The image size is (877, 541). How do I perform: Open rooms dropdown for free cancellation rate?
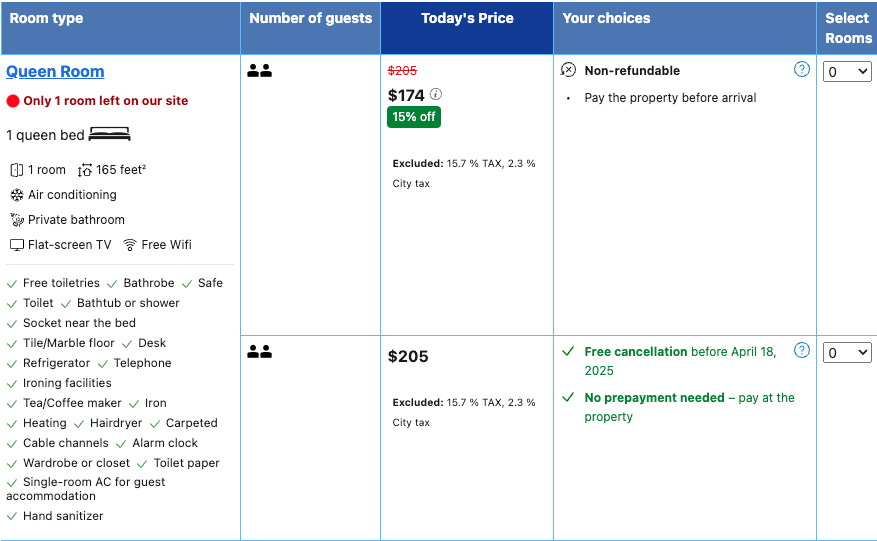(847, 352)
